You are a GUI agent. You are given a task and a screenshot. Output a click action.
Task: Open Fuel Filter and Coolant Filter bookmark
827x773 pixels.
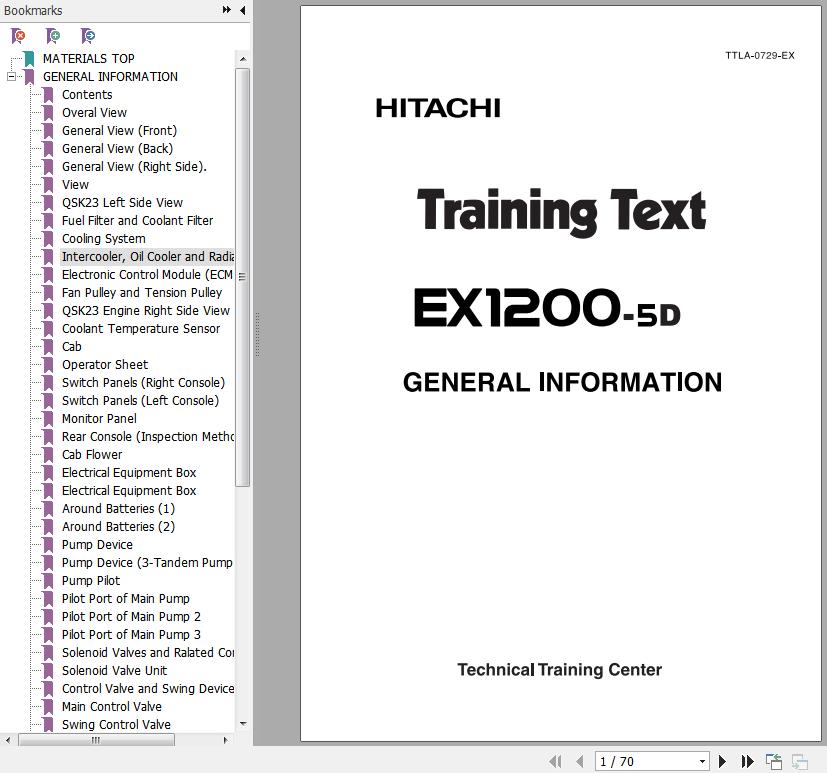click(137, 220)
